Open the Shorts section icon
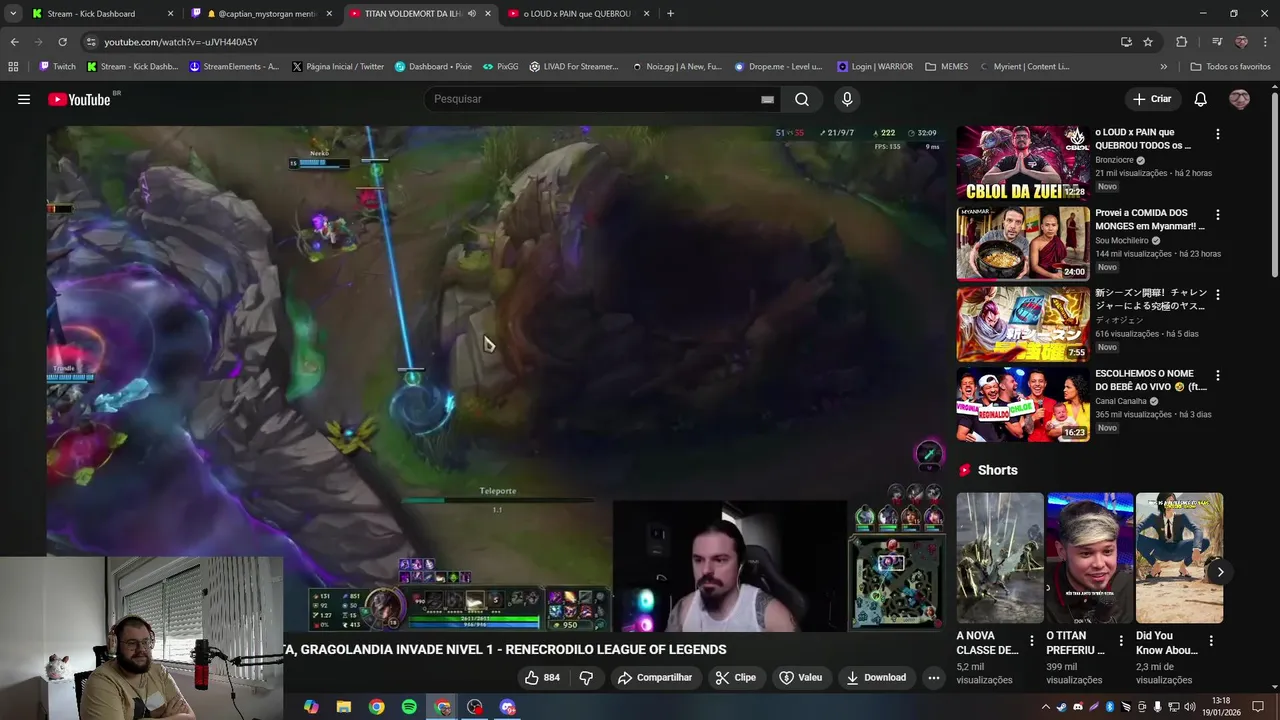The height and width of the screenshot is (720, 1280). (965, 470)
